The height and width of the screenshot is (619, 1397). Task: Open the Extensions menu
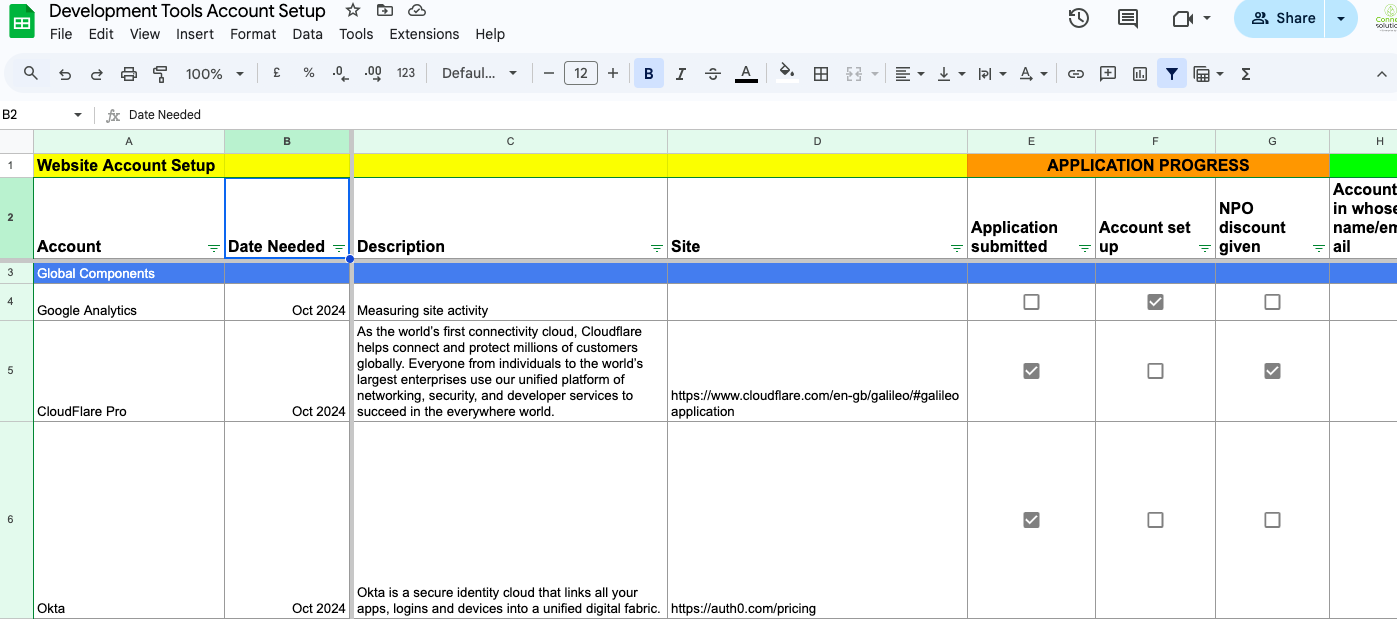pos(424,34)
